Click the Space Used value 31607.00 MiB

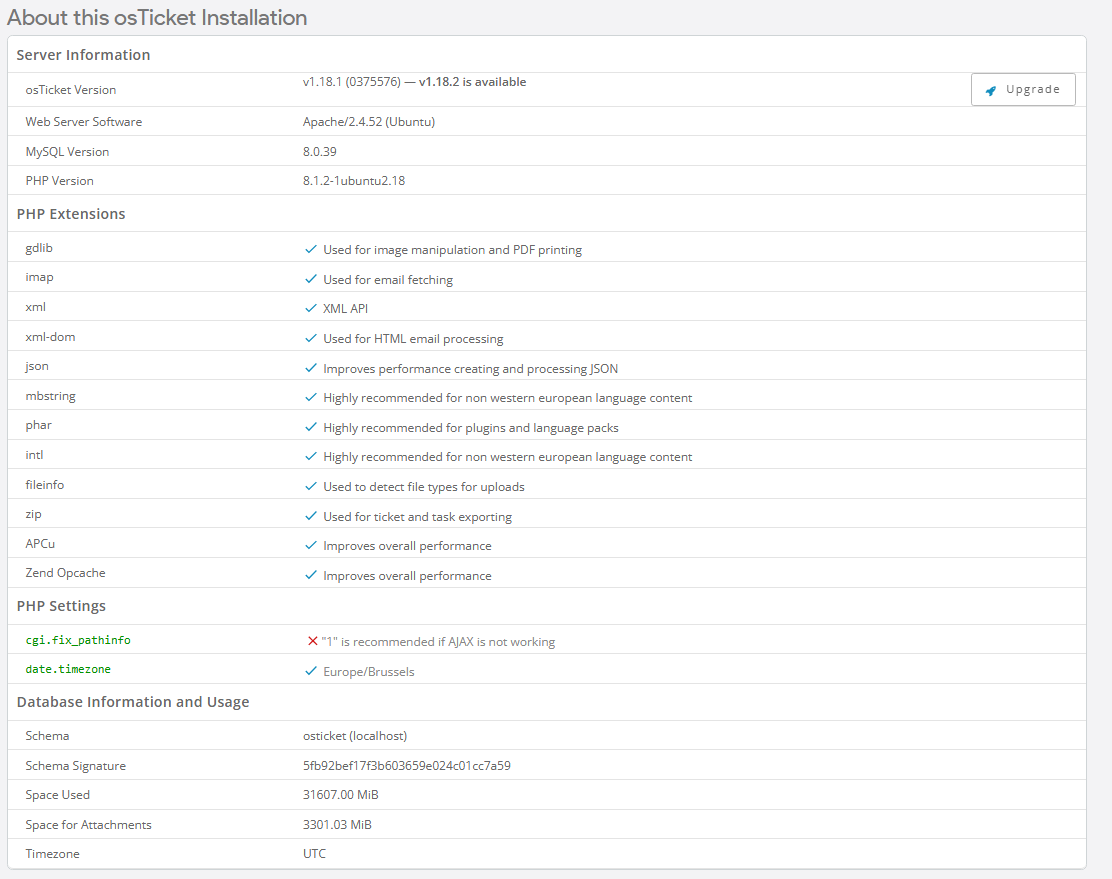click(x=341, y=795)
